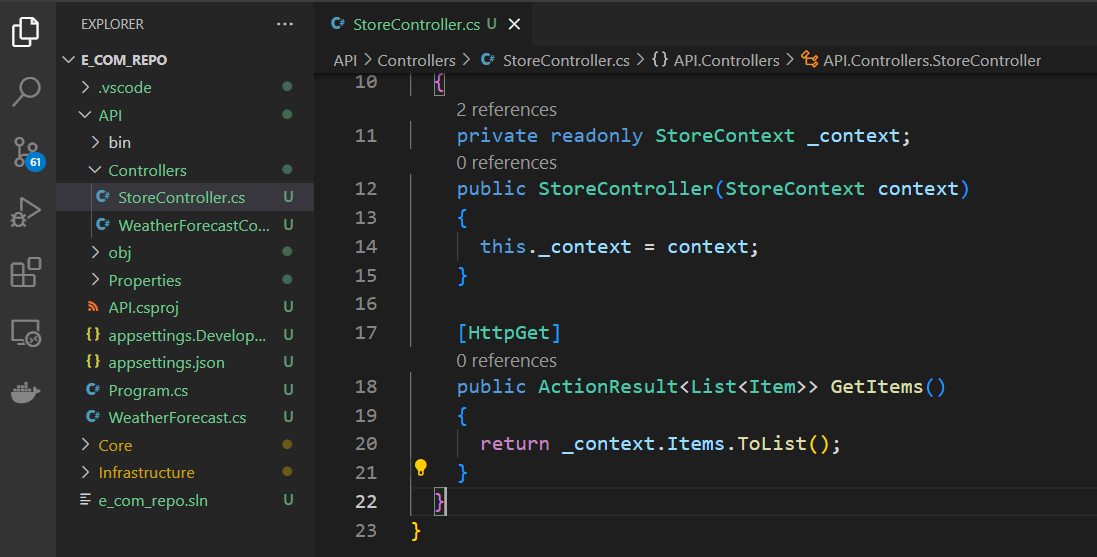
Task: Click line number 20 in the gutter
Action: 366,444
